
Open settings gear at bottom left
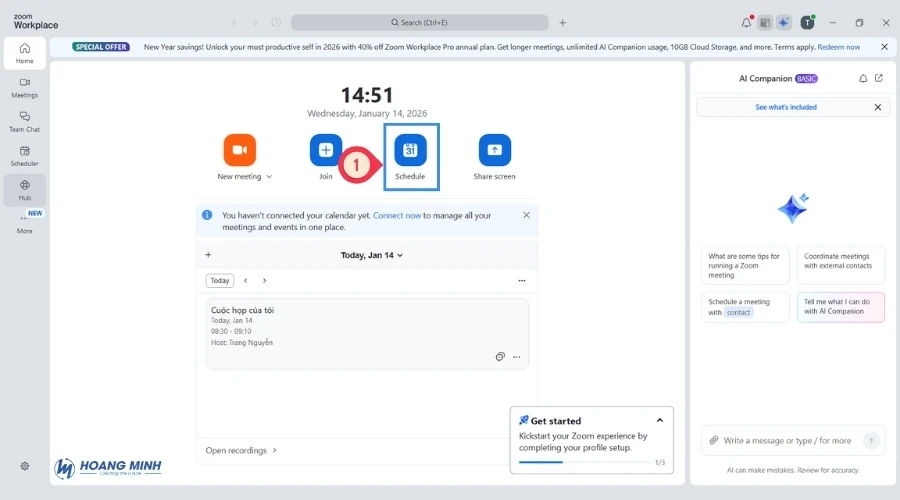(x=25, y=466)
